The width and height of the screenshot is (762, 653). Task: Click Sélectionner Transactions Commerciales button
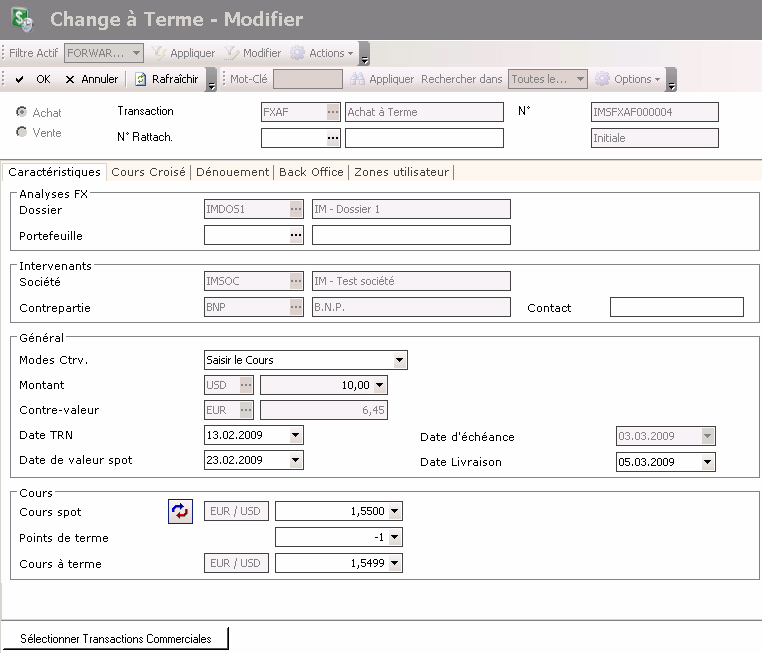click(115, 638)
